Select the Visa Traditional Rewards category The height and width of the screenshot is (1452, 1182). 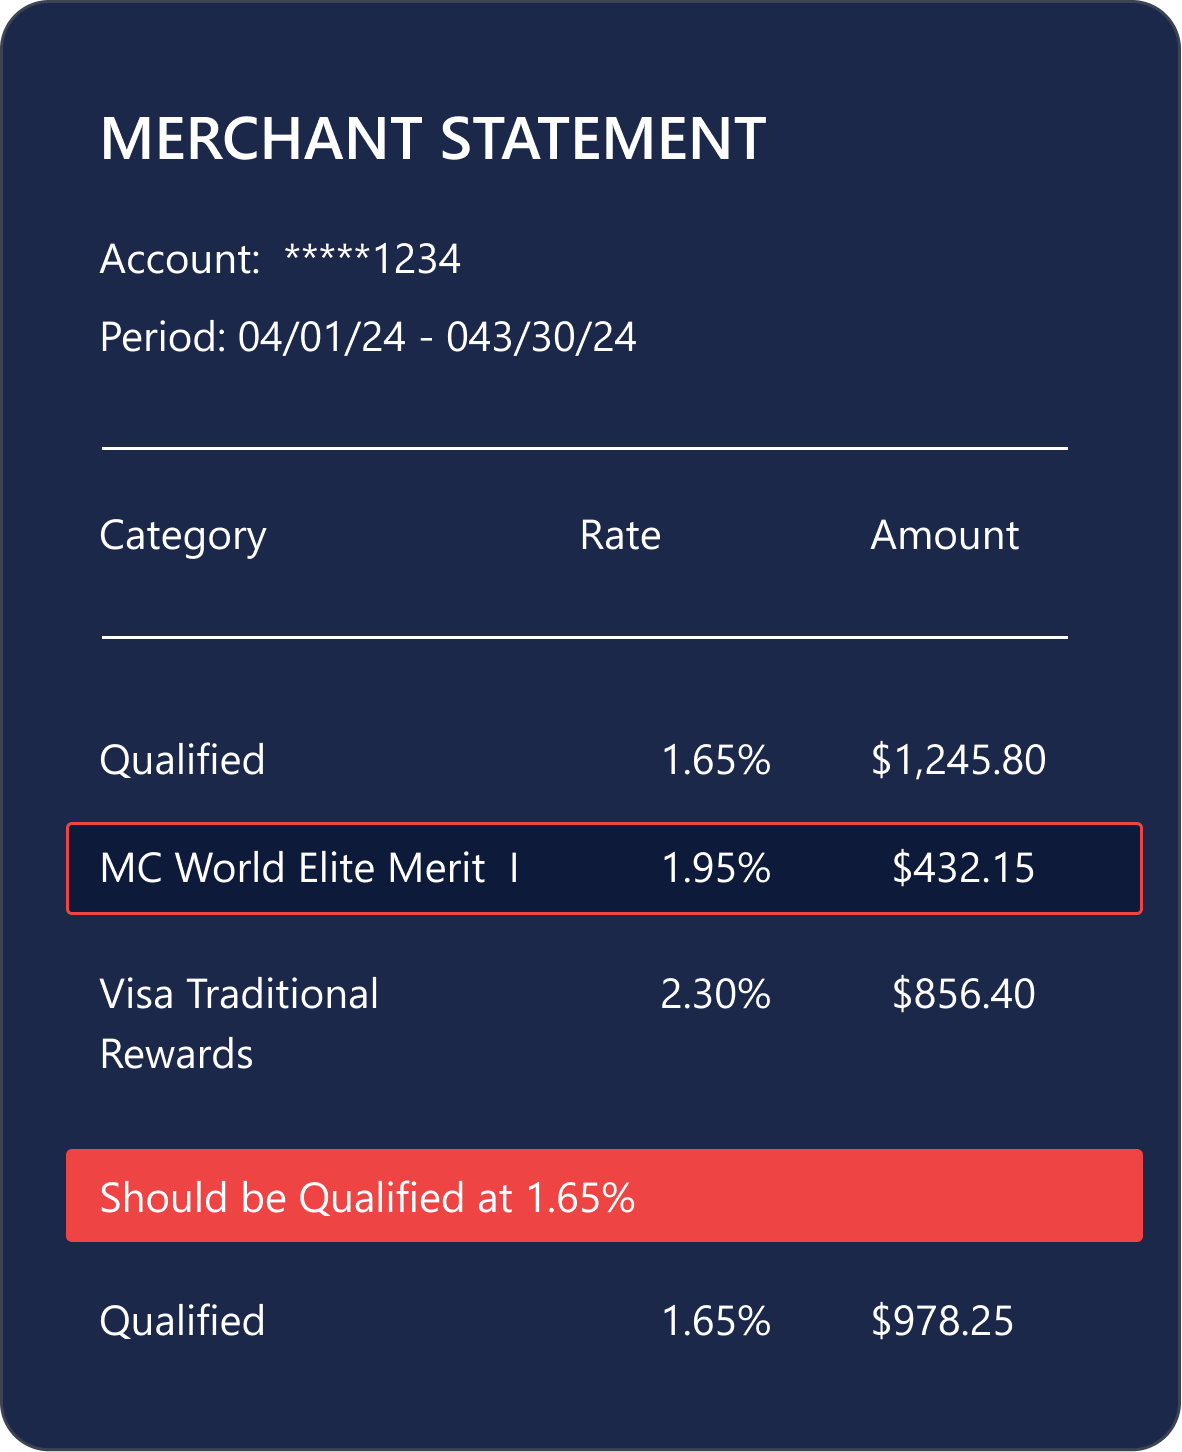(239, 1023)
